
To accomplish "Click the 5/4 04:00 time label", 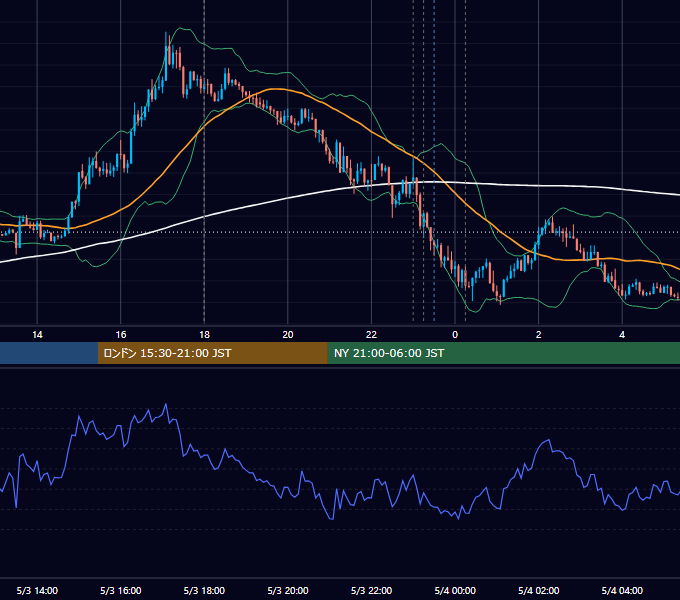I will 622,590.
